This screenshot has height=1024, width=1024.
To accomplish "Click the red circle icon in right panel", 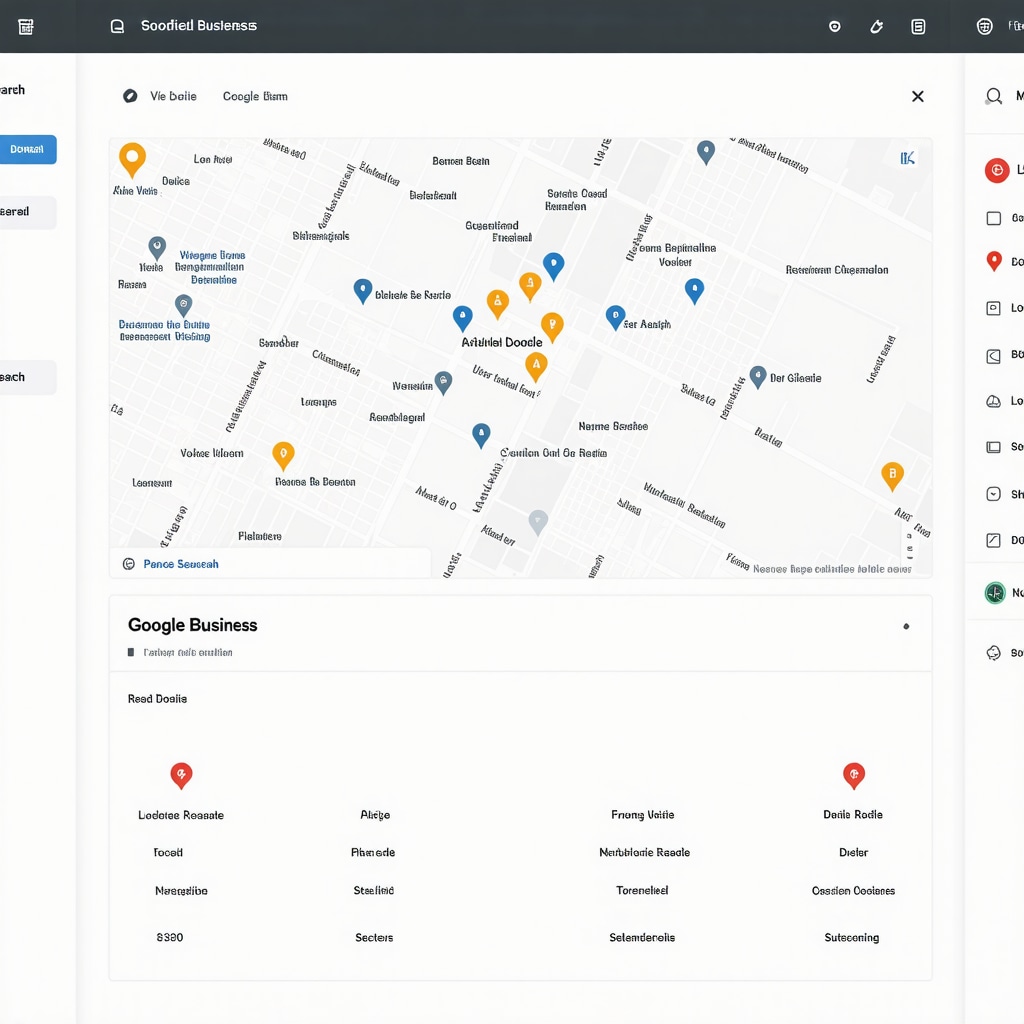I will [997, 170].
